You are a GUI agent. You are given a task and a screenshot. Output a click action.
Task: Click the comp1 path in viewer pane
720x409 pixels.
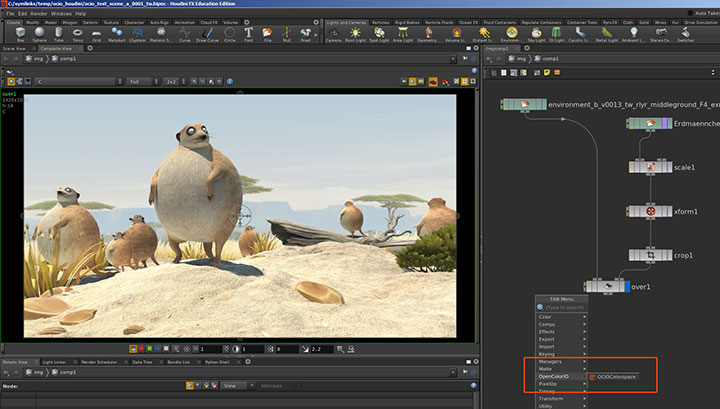coord(64,59)
